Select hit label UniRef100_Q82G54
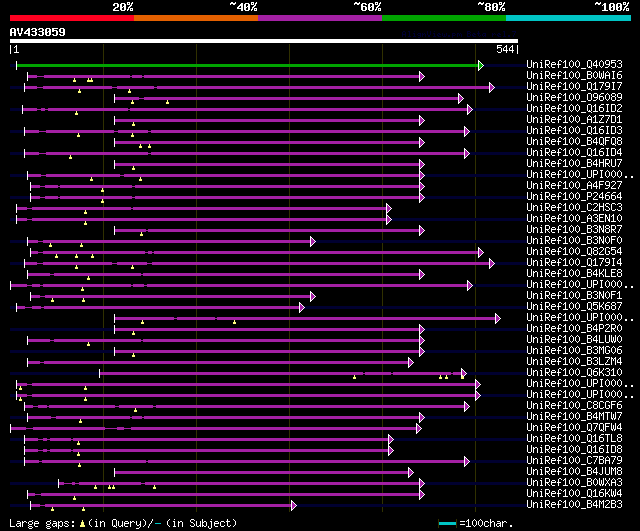This screenshot has width=640, height=531. tap(574, 251)
